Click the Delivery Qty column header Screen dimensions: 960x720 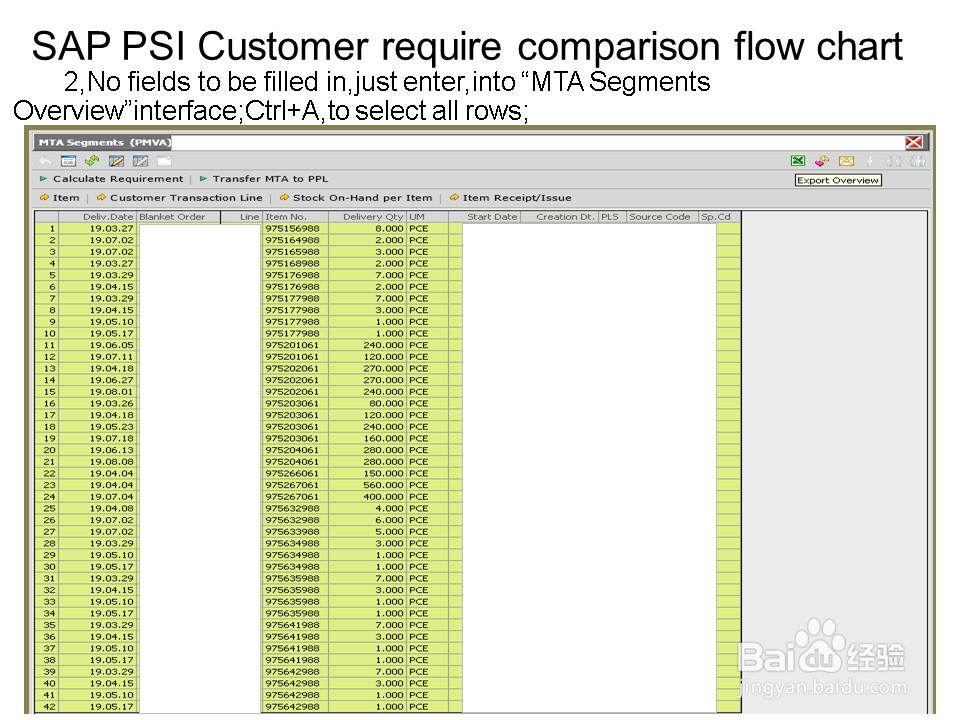tap(367, 217)
